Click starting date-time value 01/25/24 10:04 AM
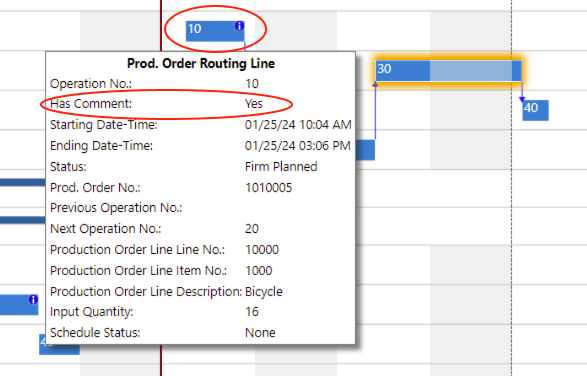Image resolution: width=587 pixels, height=376 pixels. pos(298,125)
